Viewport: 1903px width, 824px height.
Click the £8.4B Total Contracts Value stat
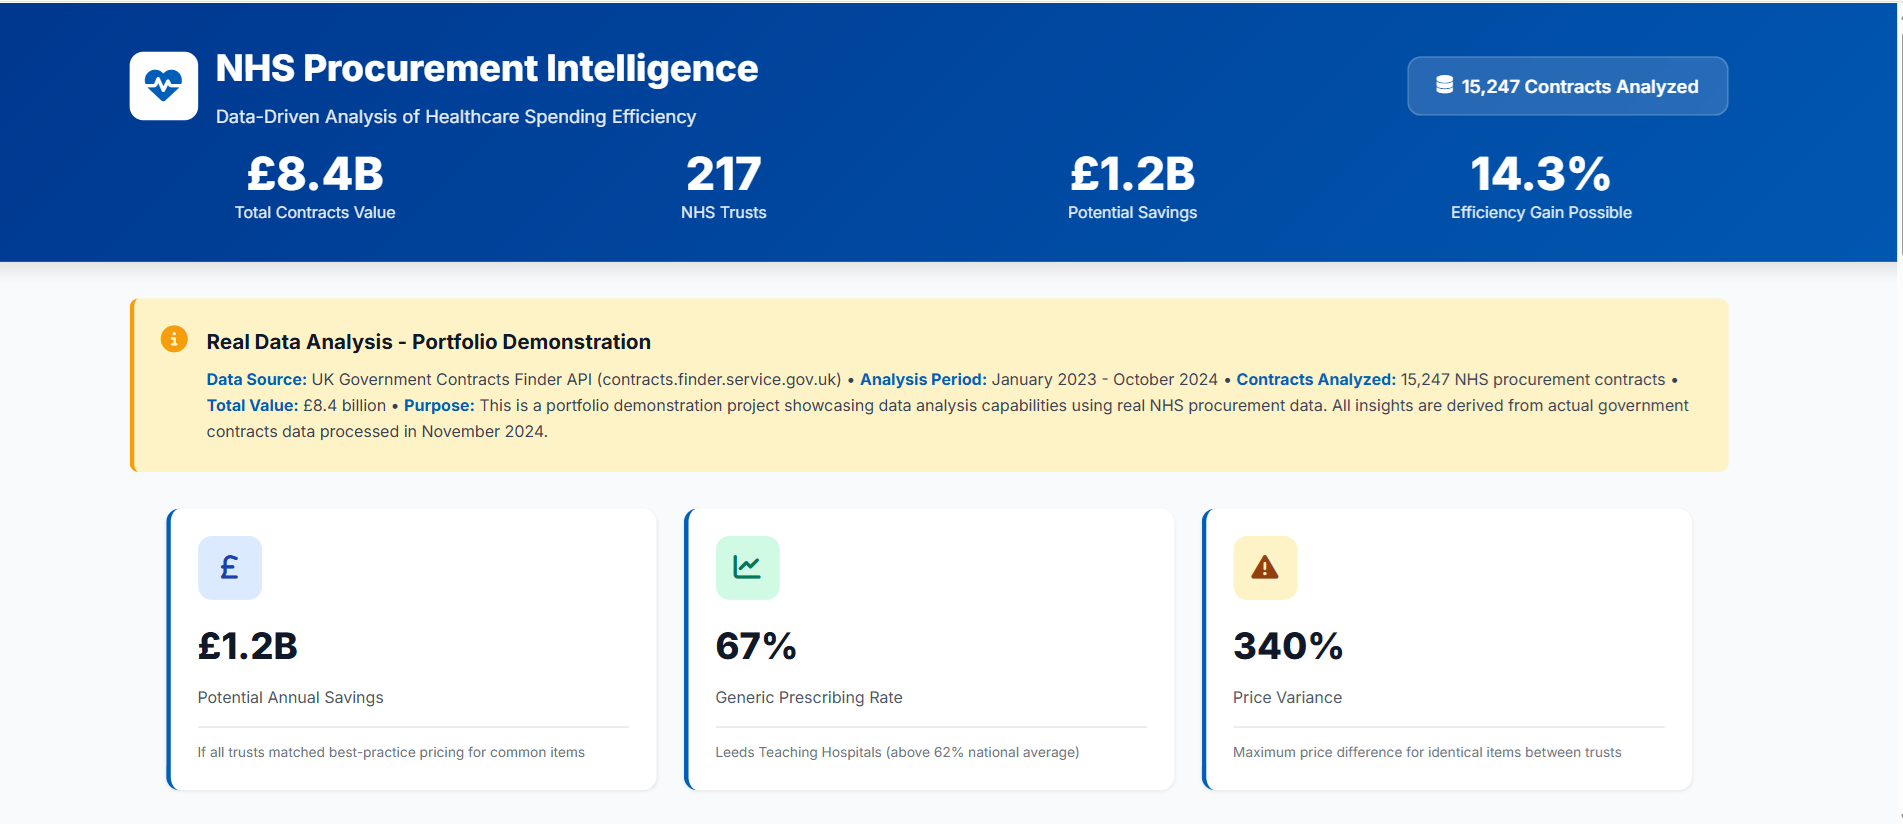tap(315, 186)
